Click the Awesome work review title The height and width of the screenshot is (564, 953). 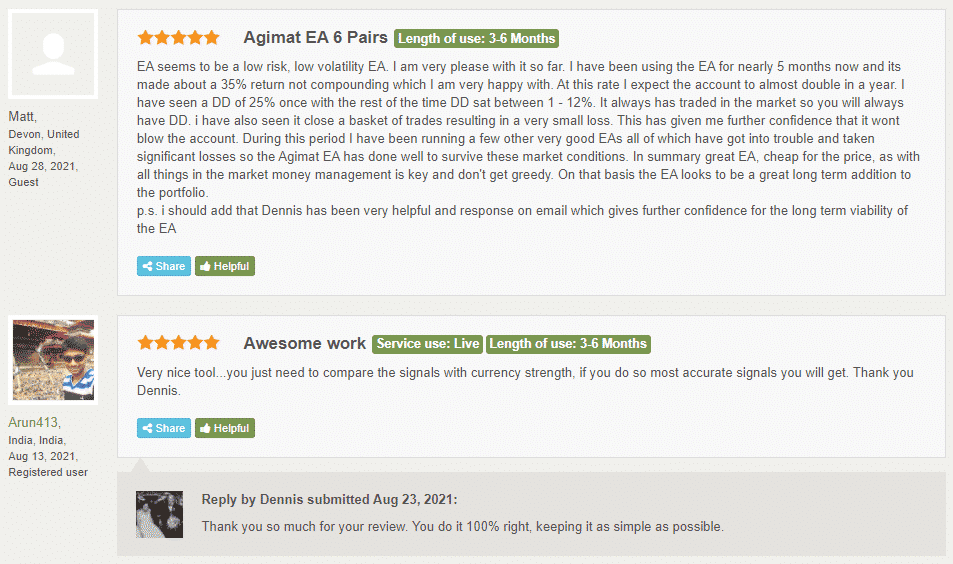point(304,343)
